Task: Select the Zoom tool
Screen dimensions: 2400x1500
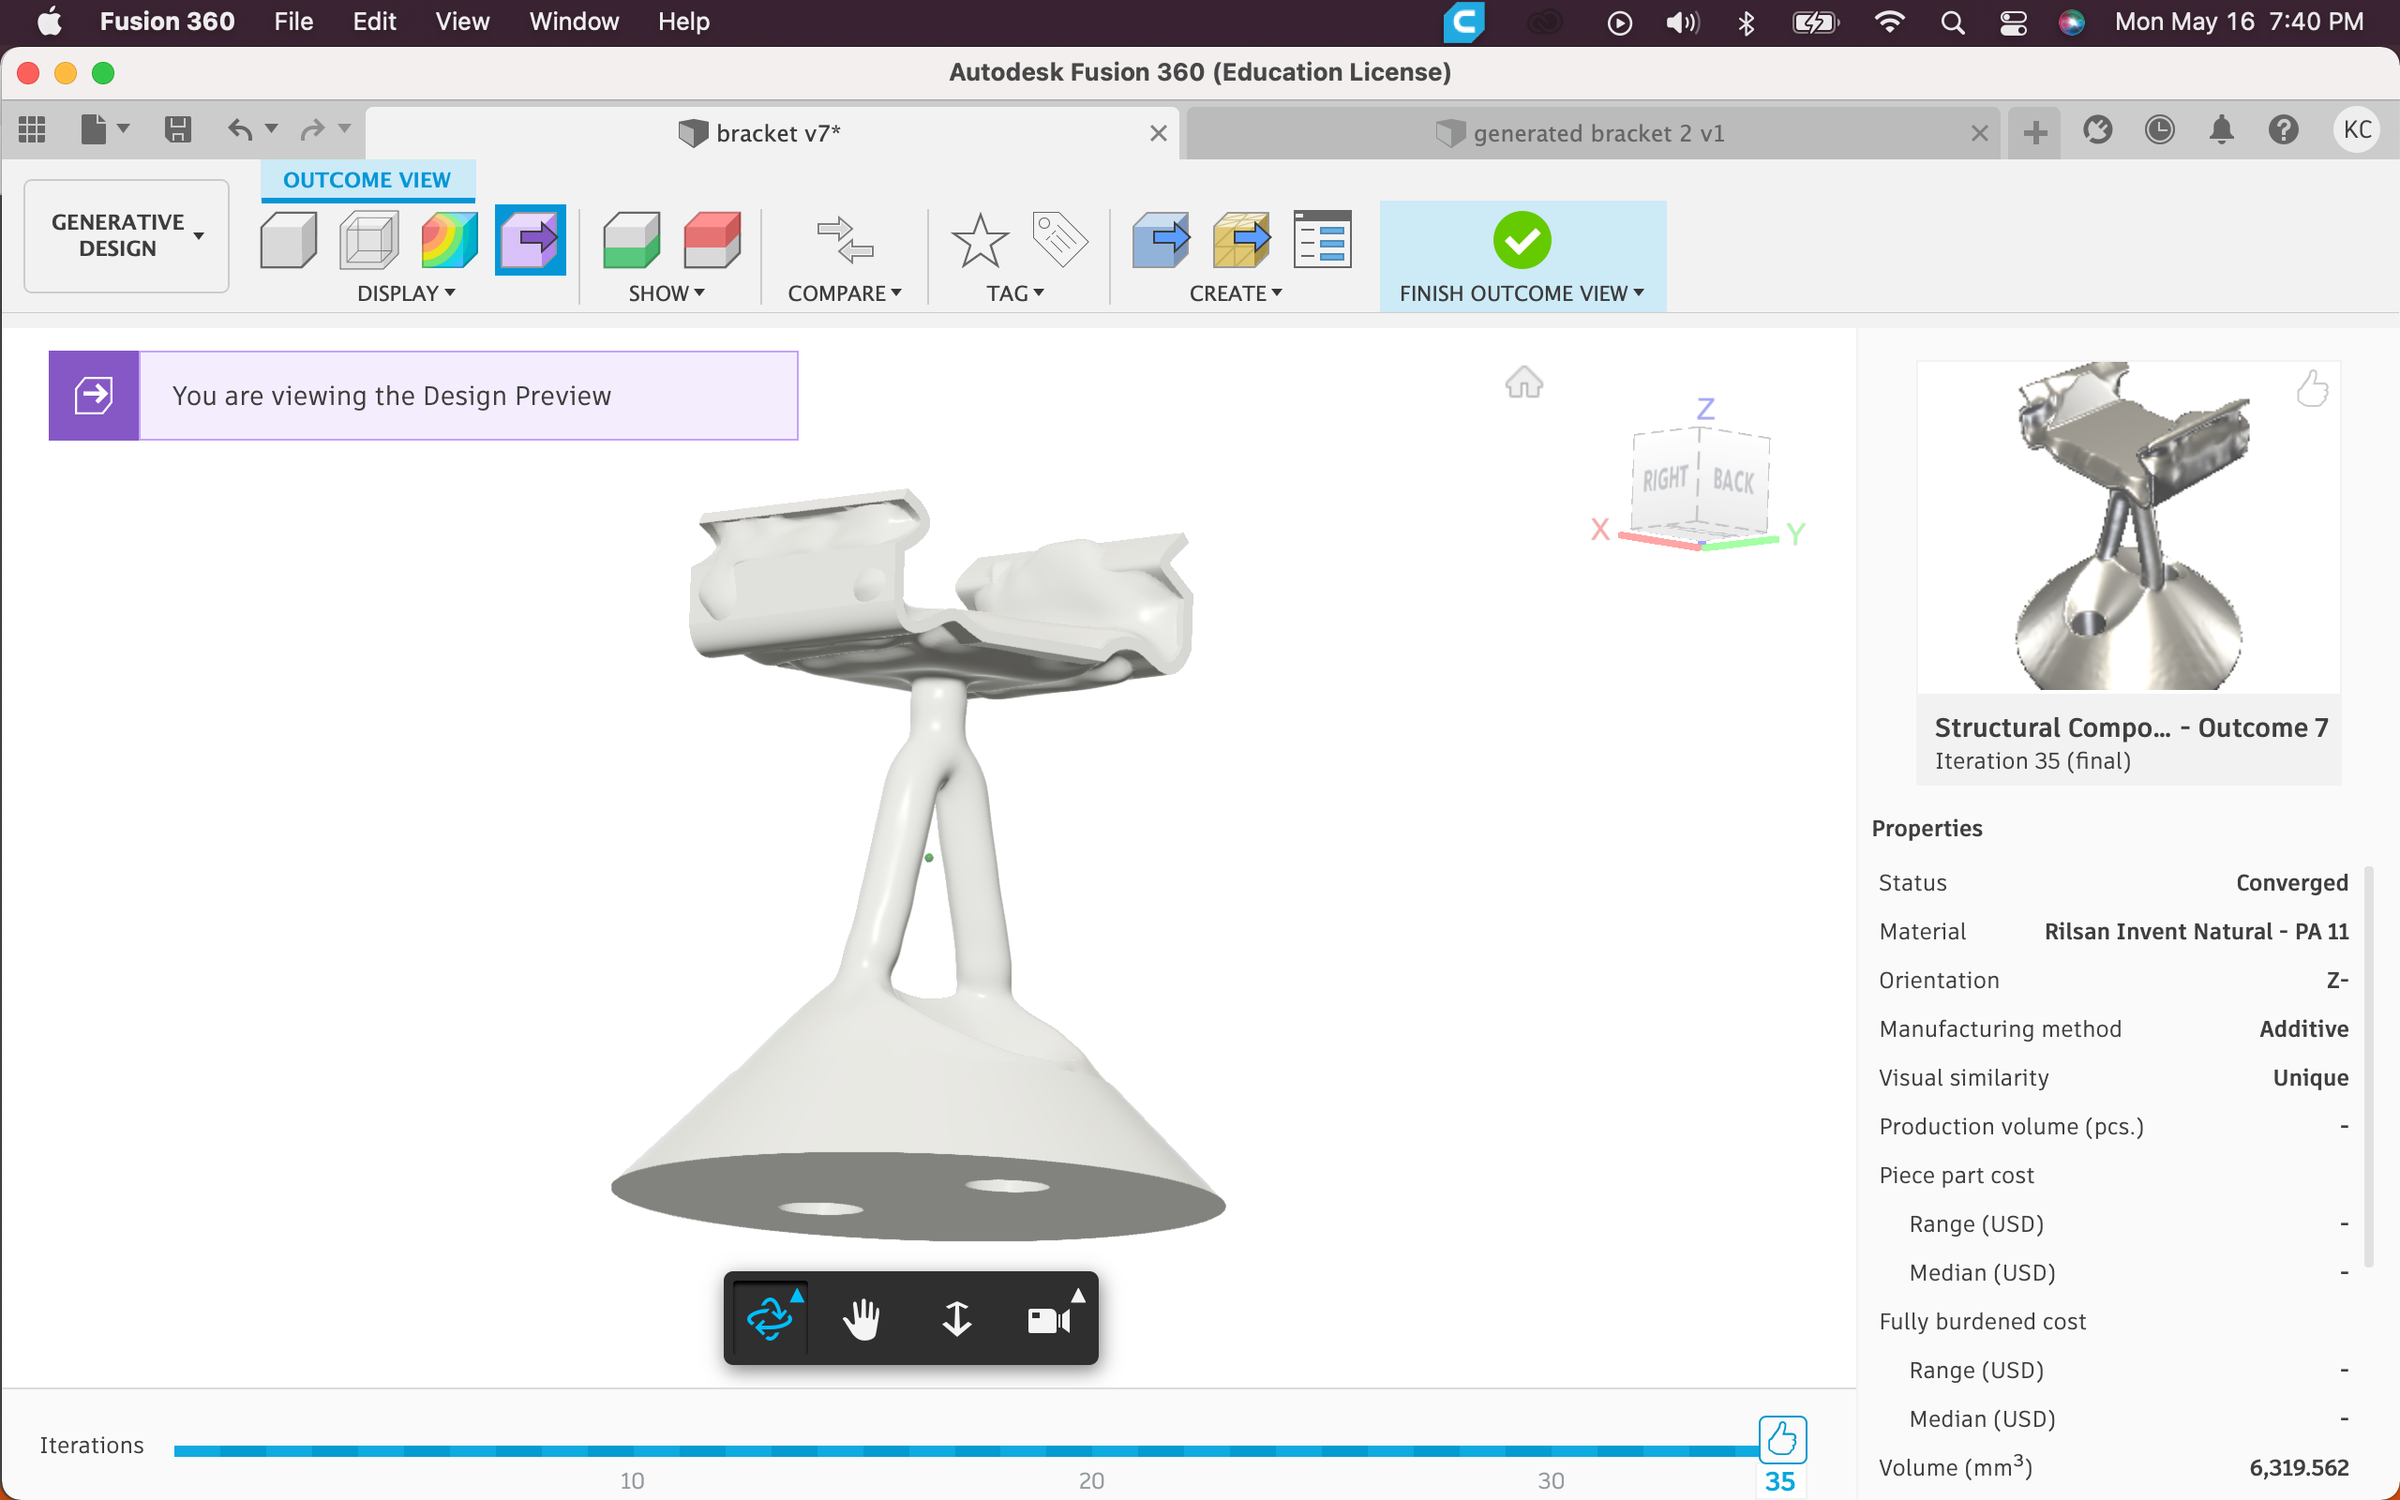Action: [957, 1318]
